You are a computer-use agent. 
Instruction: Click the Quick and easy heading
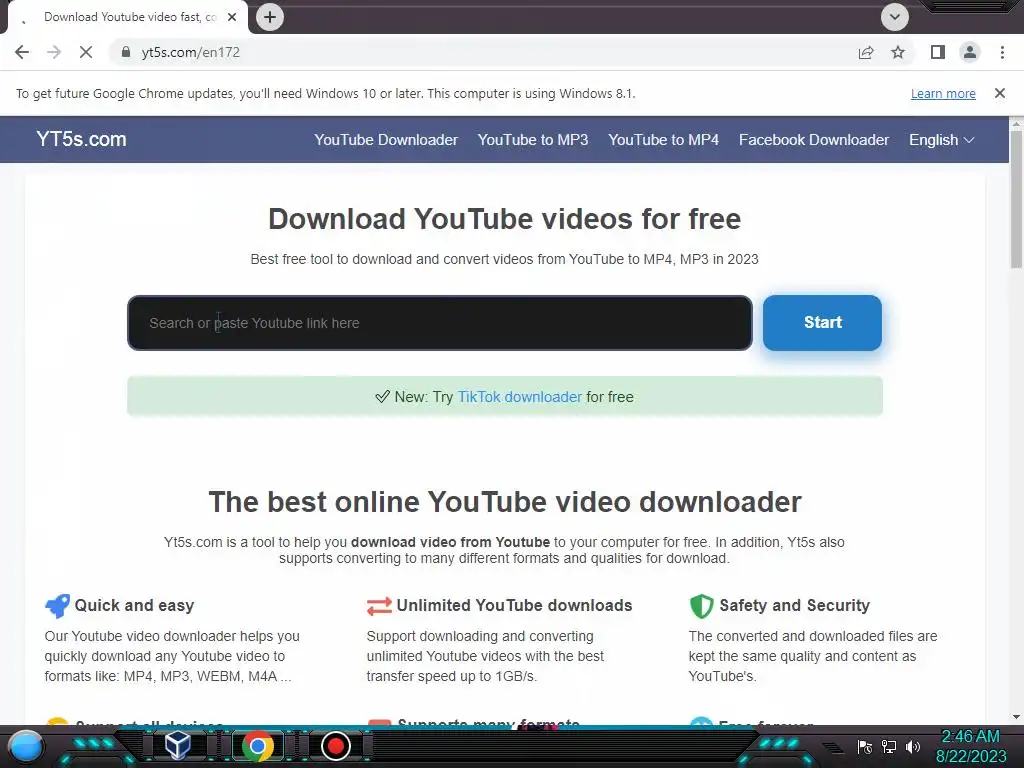tap(134, 605)
